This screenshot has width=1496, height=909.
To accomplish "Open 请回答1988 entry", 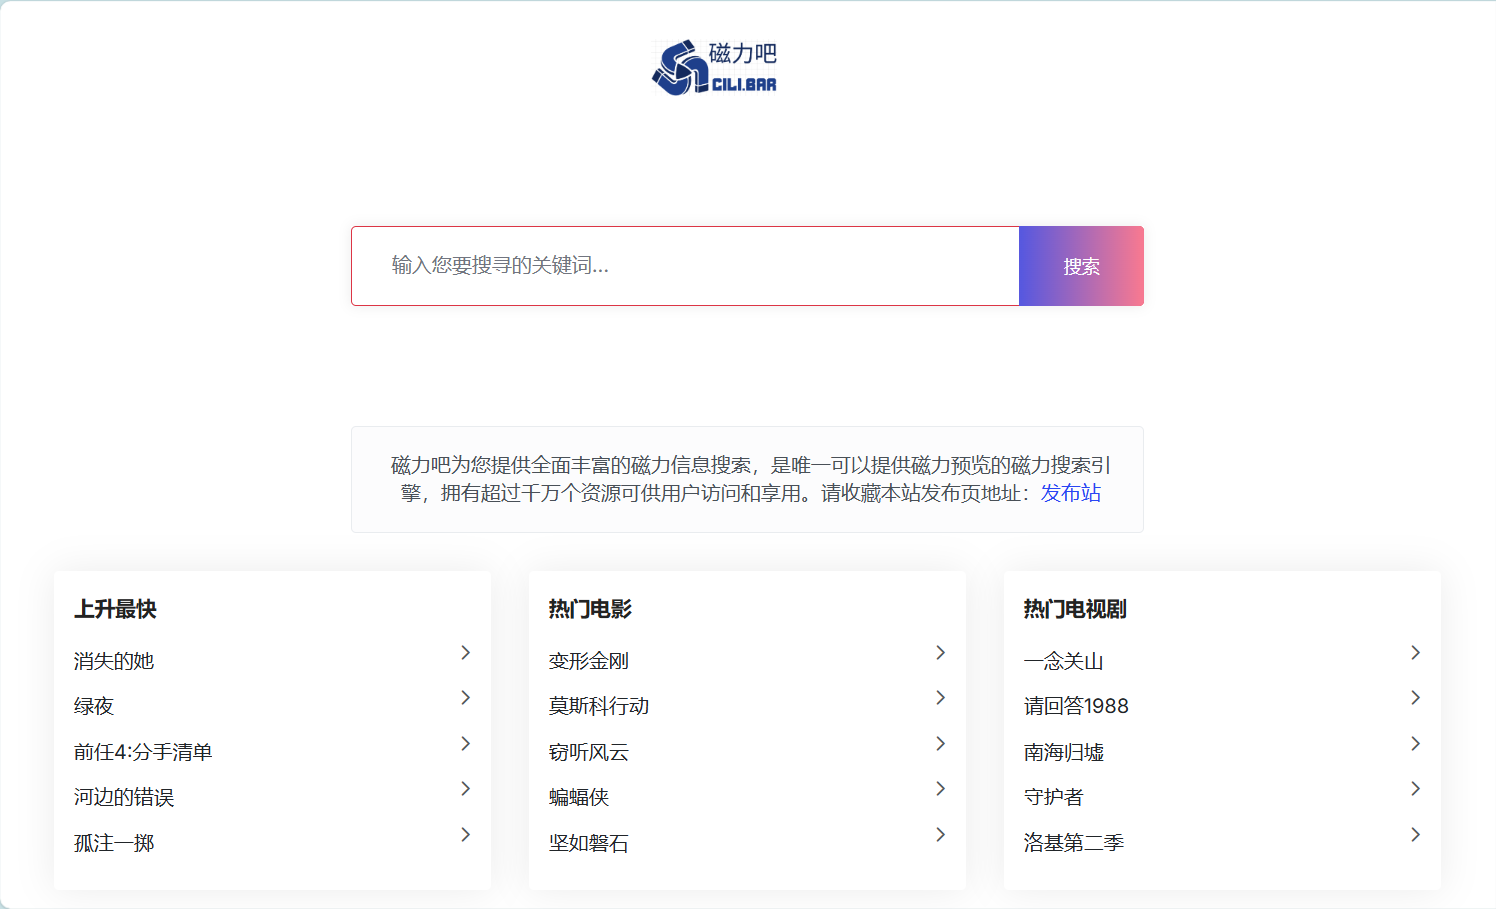I will [1076, 706].
